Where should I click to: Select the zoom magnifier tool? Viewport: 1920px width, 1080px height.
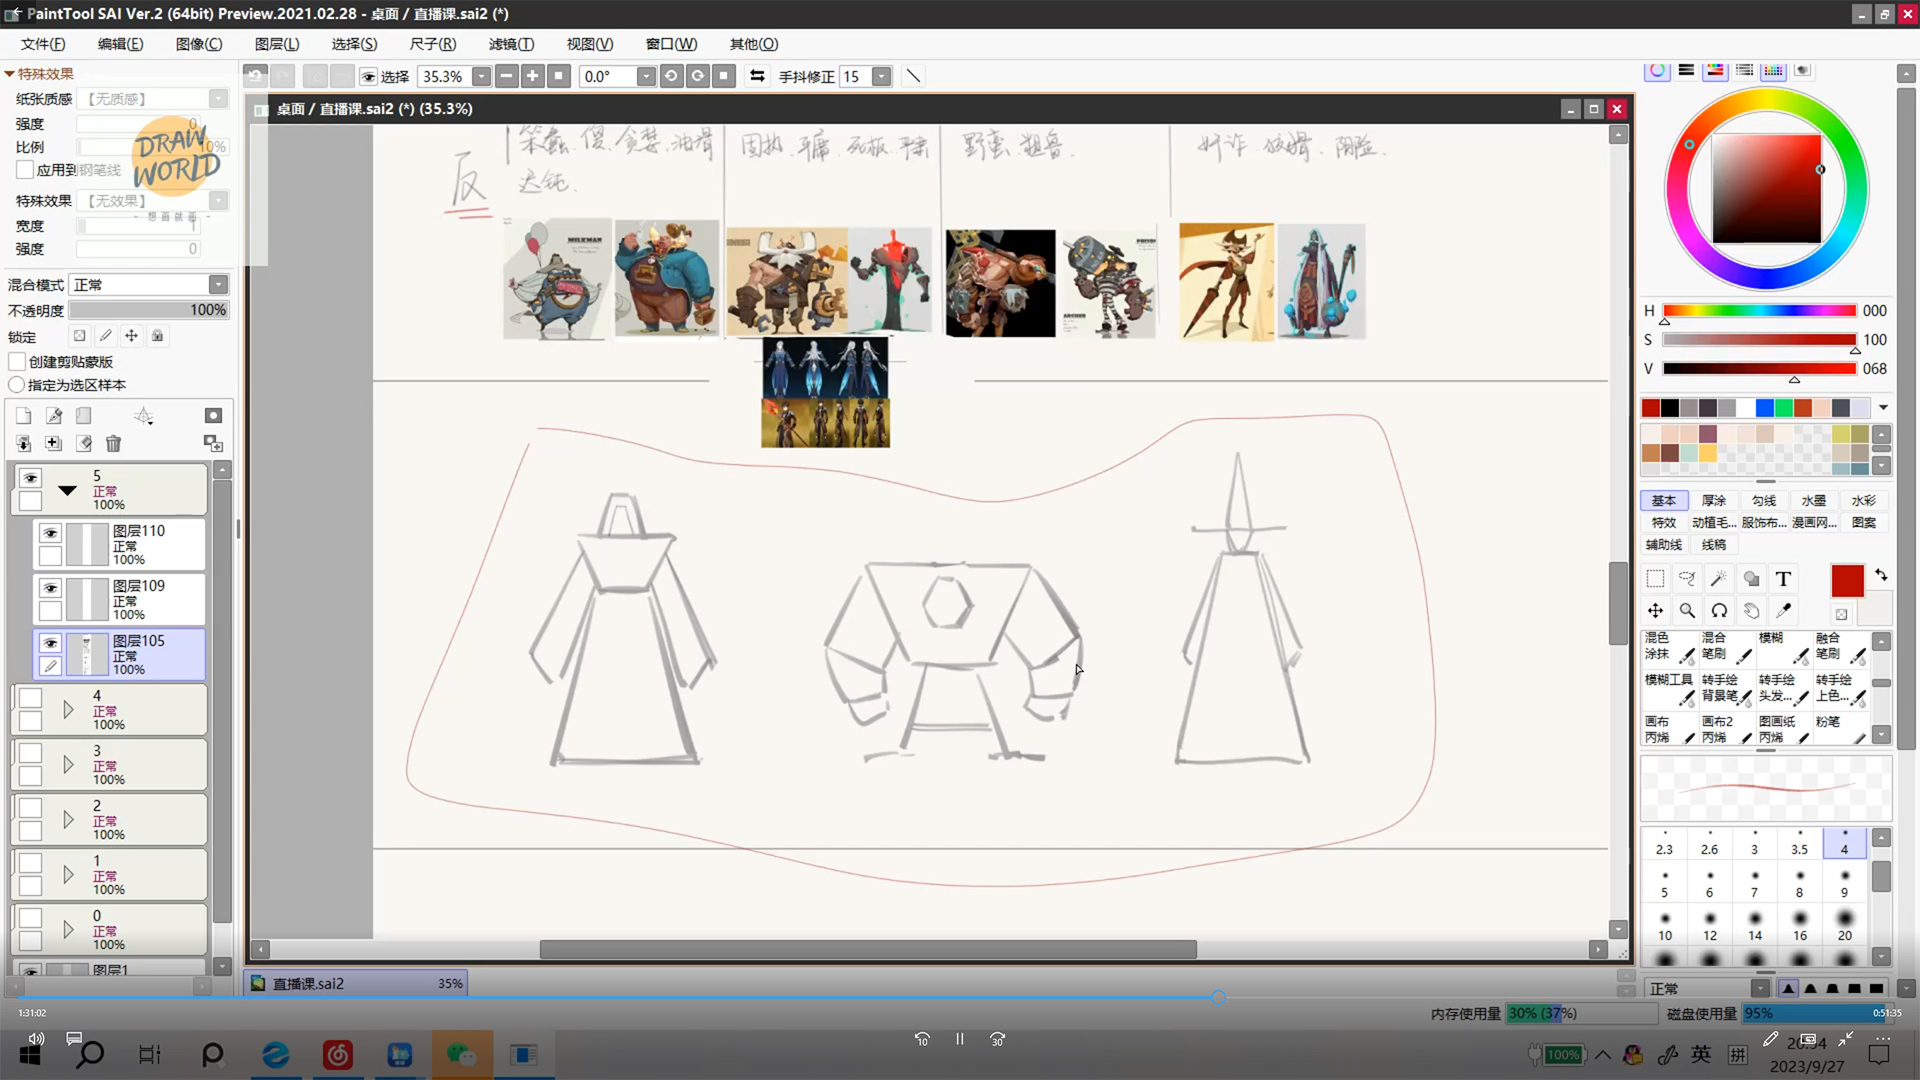pyautogui.click(x=1687, y=611)
